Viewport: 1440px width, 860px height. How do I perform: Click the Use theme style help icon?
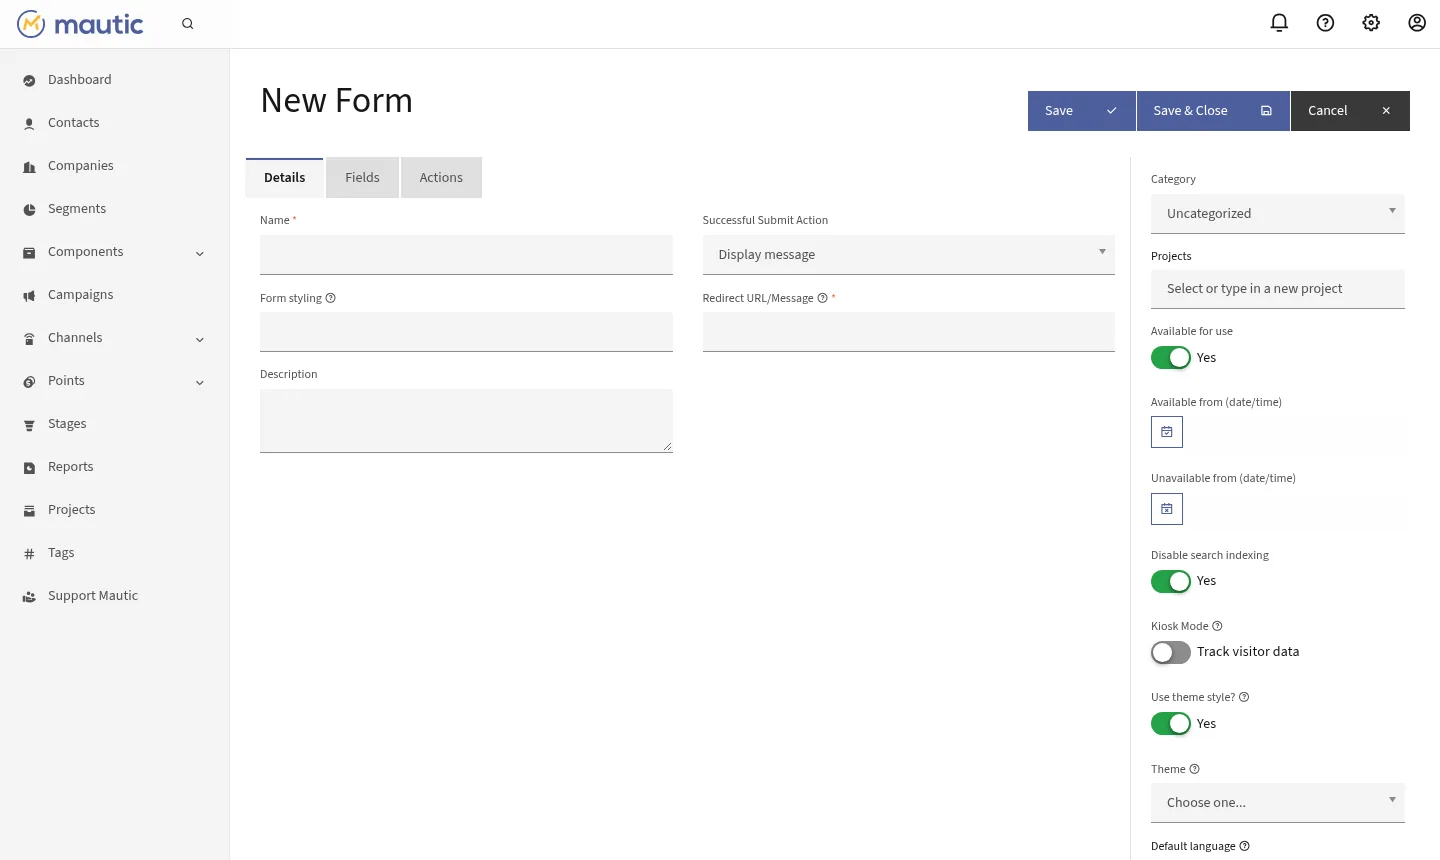click(1244, 697)
